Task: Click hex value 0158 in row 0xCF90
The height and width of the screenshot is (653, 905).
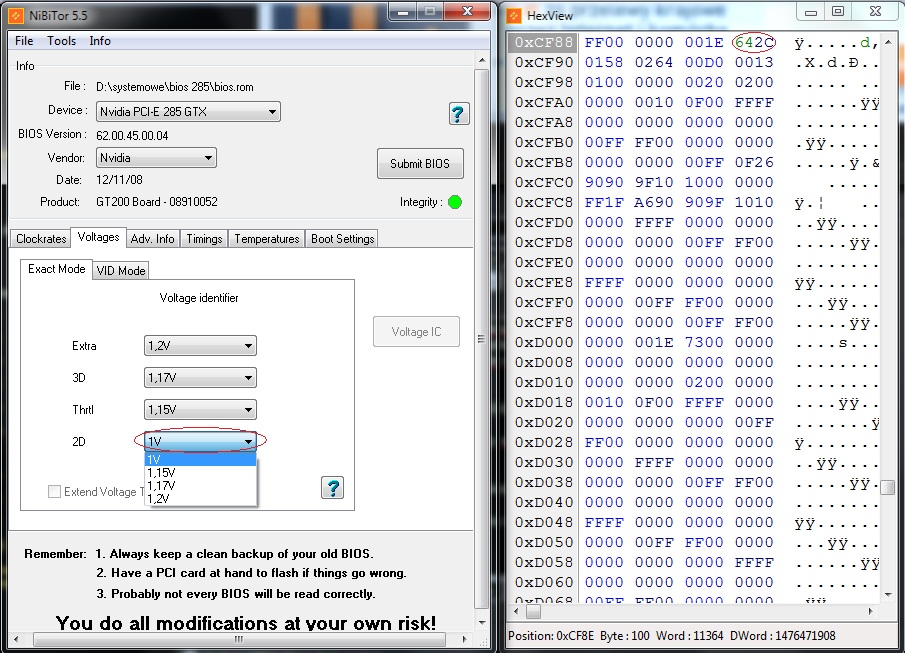Action: pos(604,62)
